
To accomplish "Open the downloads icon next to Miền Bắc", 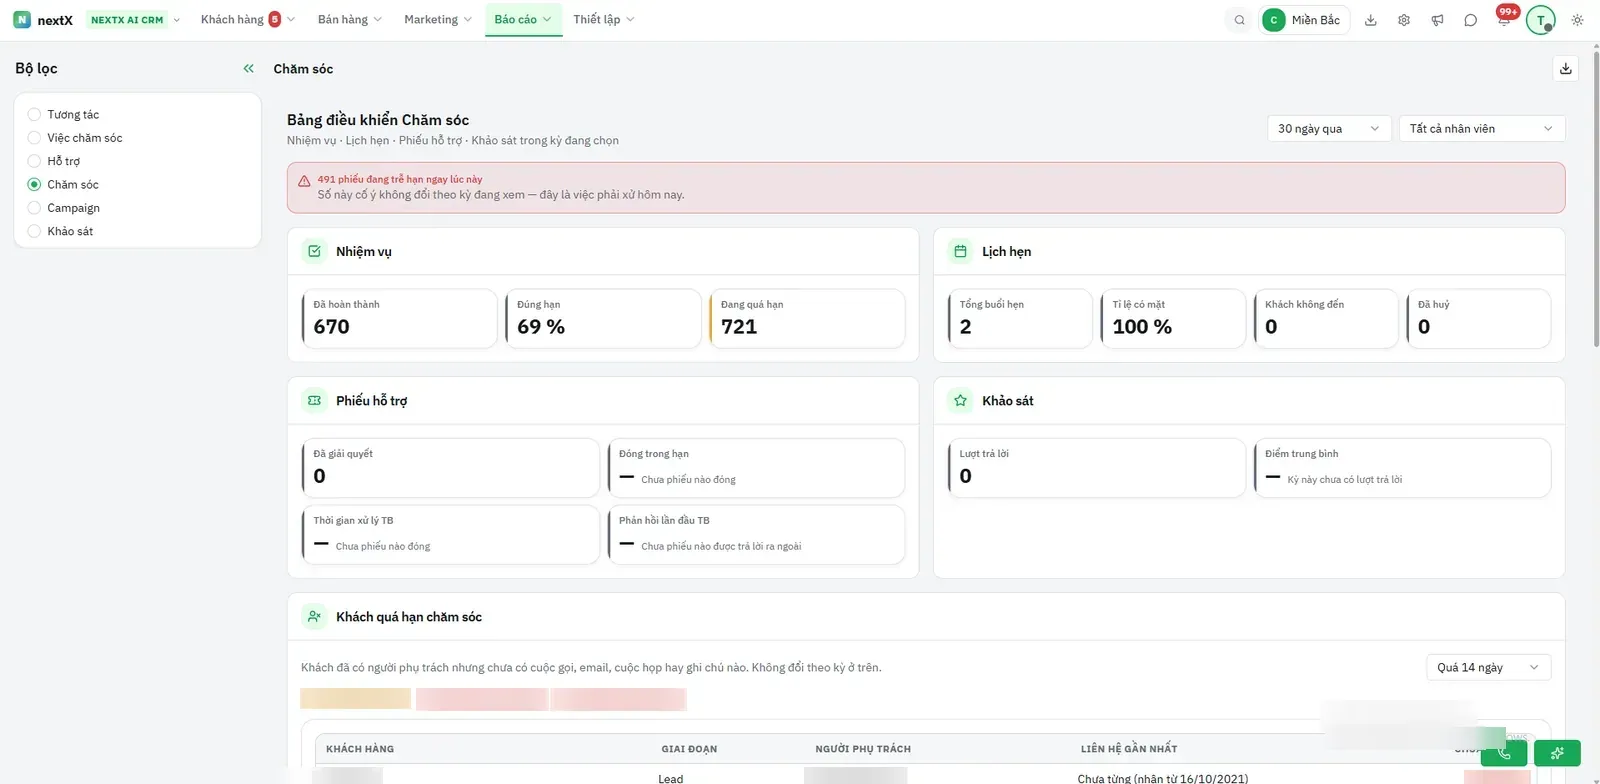I will click(x=1371, y=20).
